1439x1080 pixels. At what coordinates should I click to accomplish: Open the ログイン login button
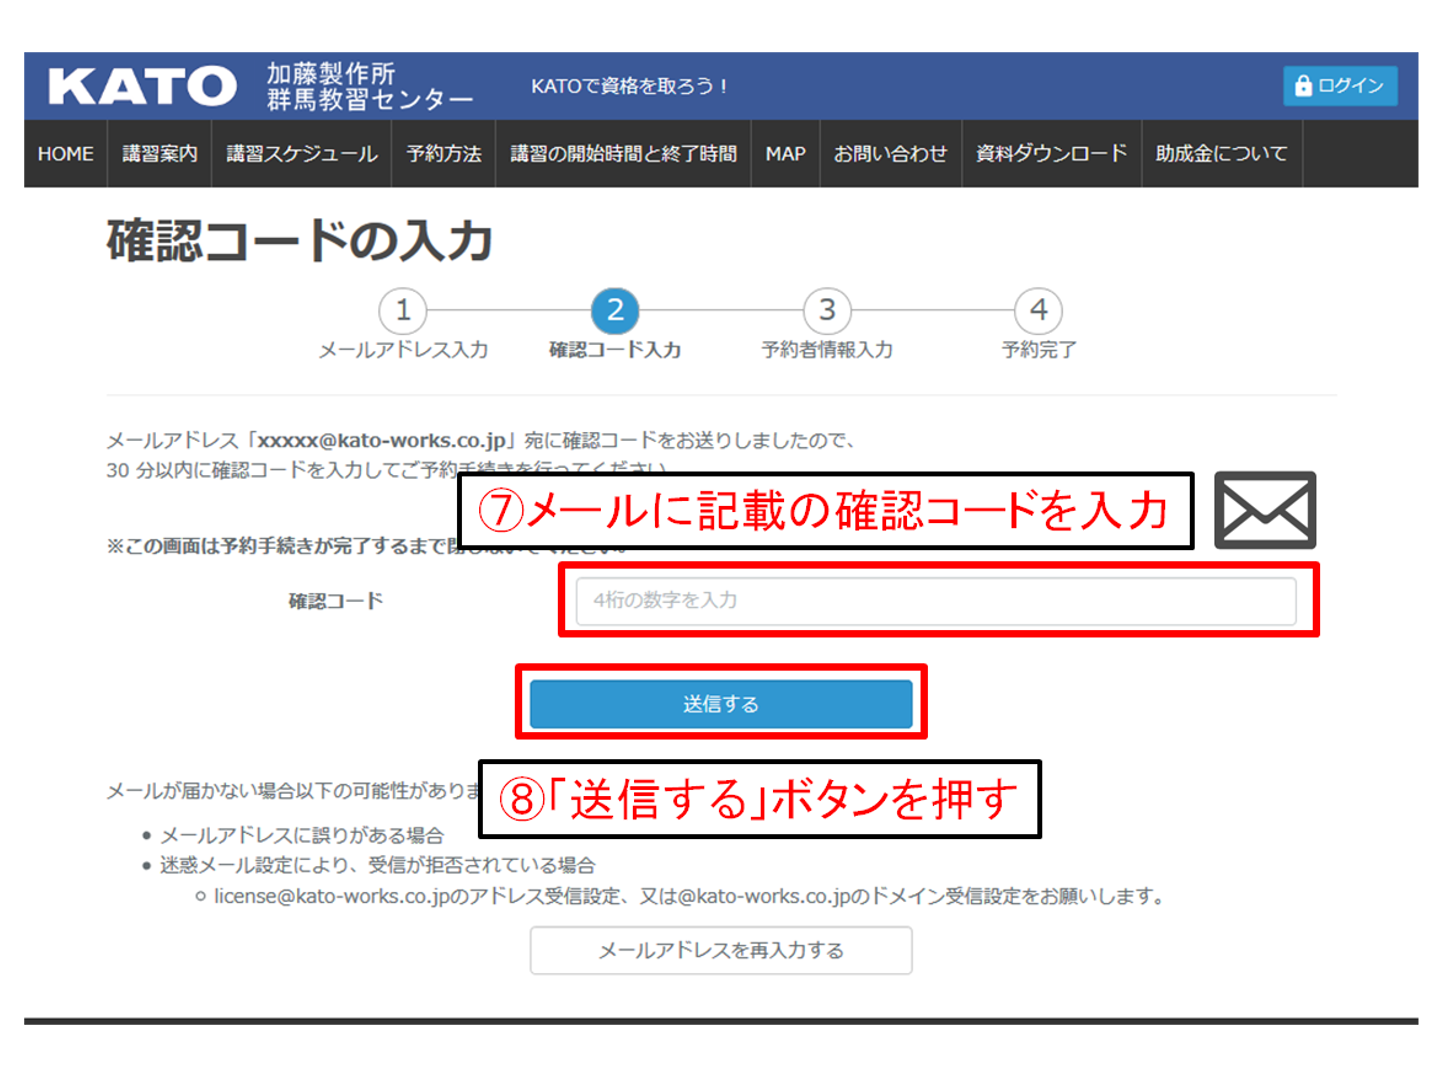1340,86
